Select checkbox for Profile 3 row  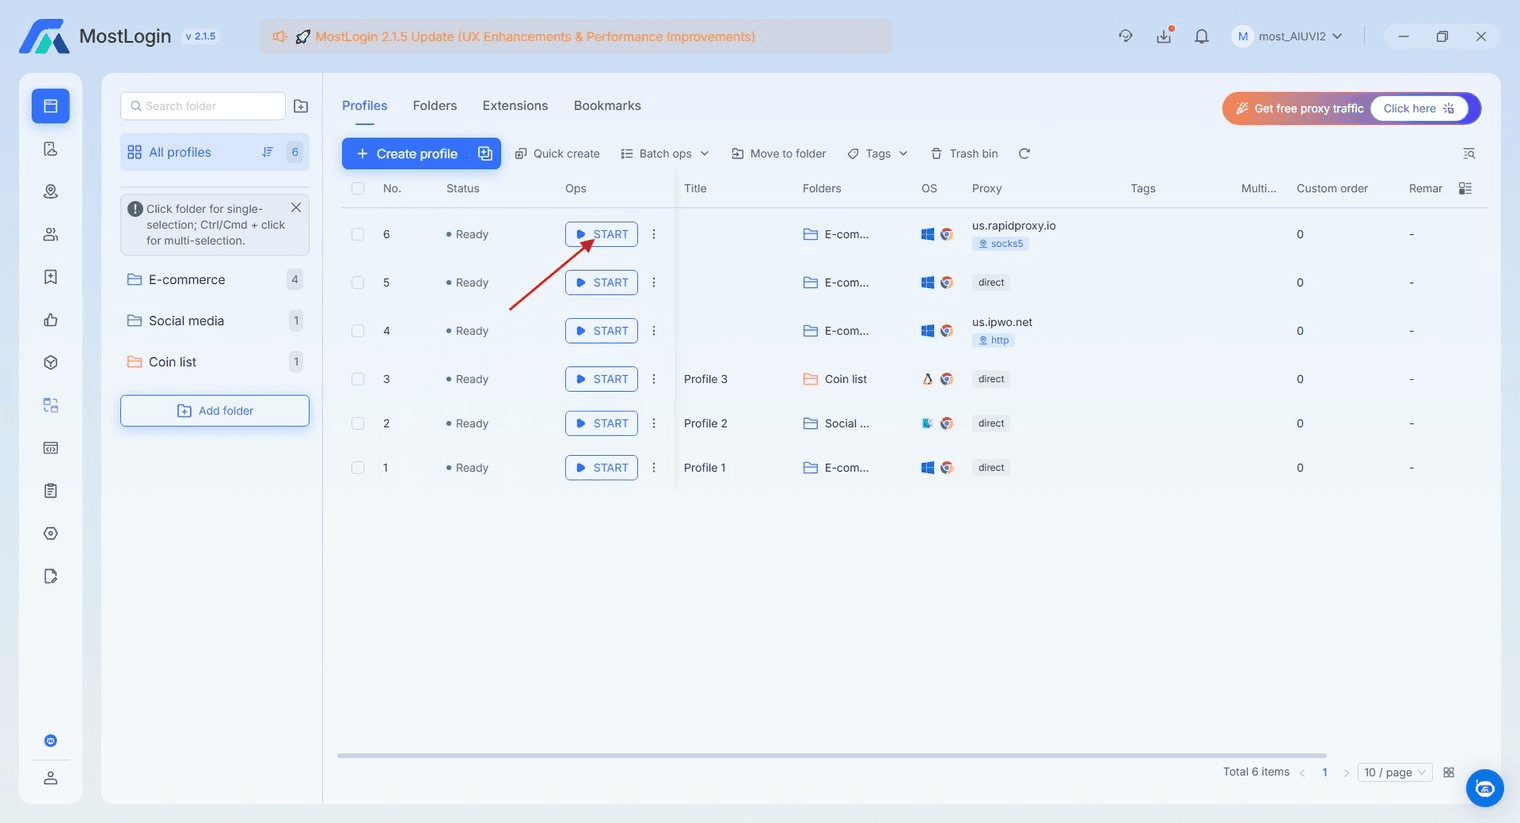click(358, 379)
